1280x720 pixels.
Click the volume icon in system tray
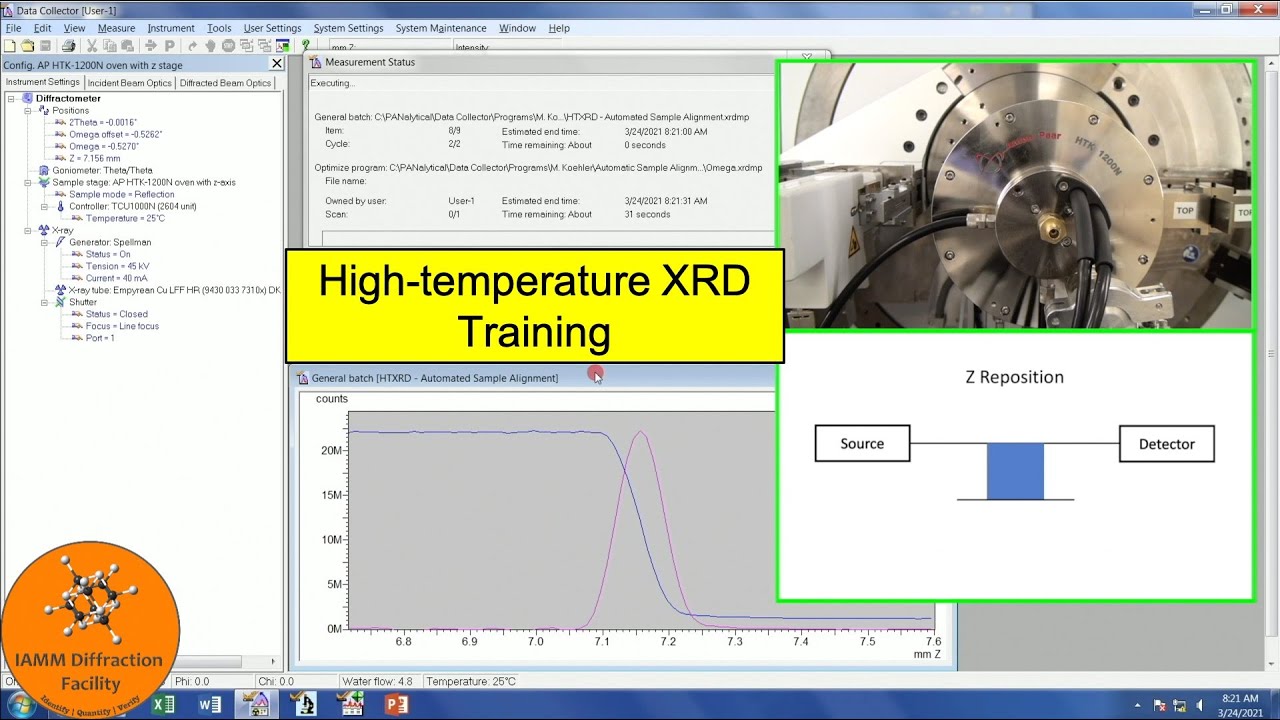pyautogui.click(x=1199, y=705)
